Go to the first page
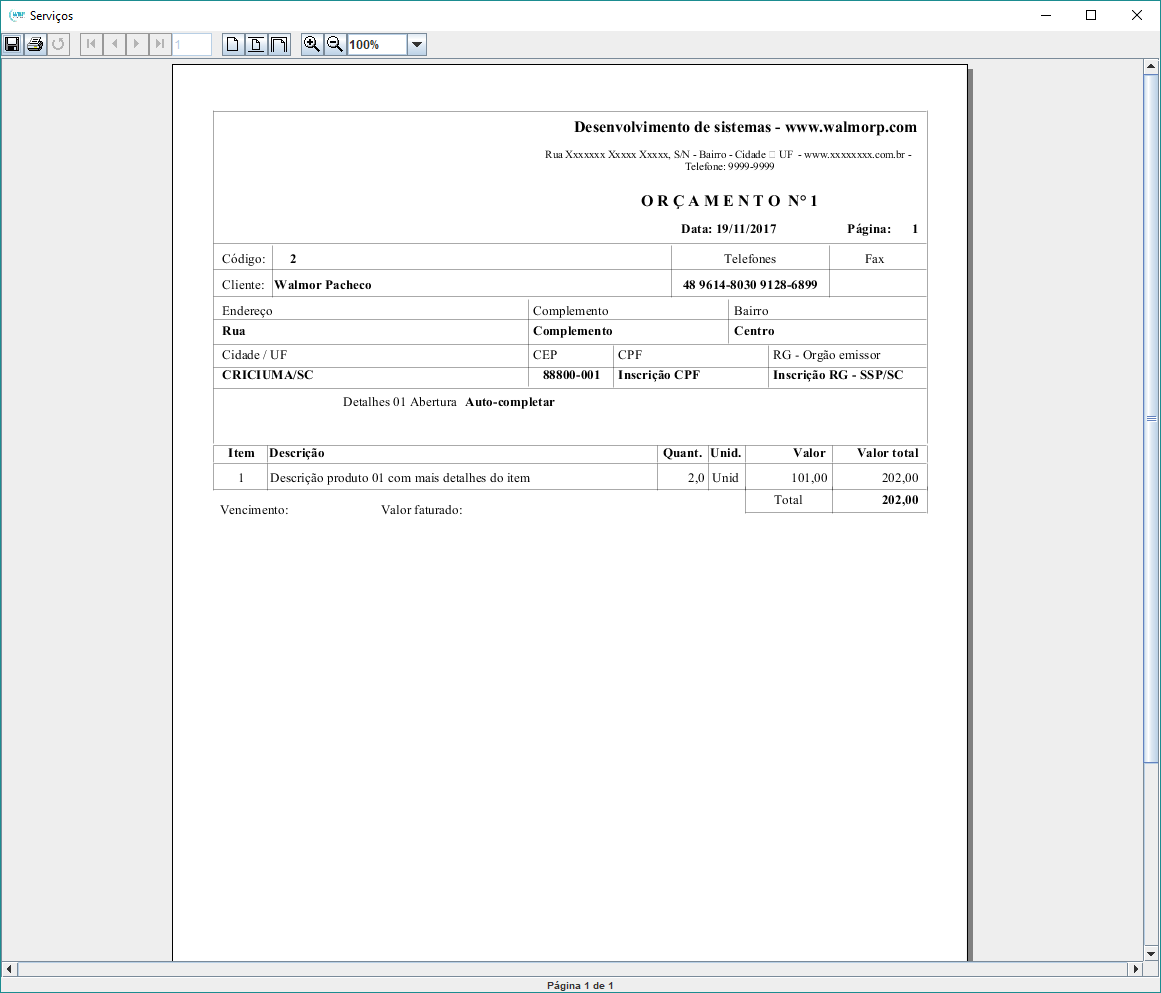Image resolution: width=1161 pixels, height=993 pixels. pyautogui.click(x=91, y=44)
